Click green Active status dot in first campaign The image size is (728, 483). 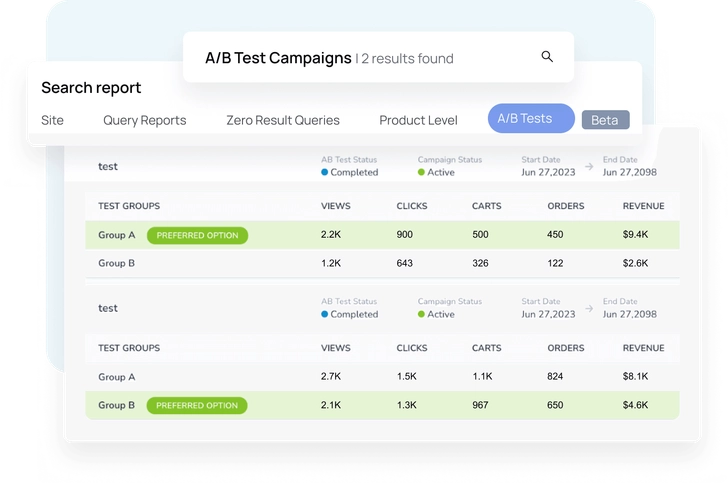coord(422,172)
